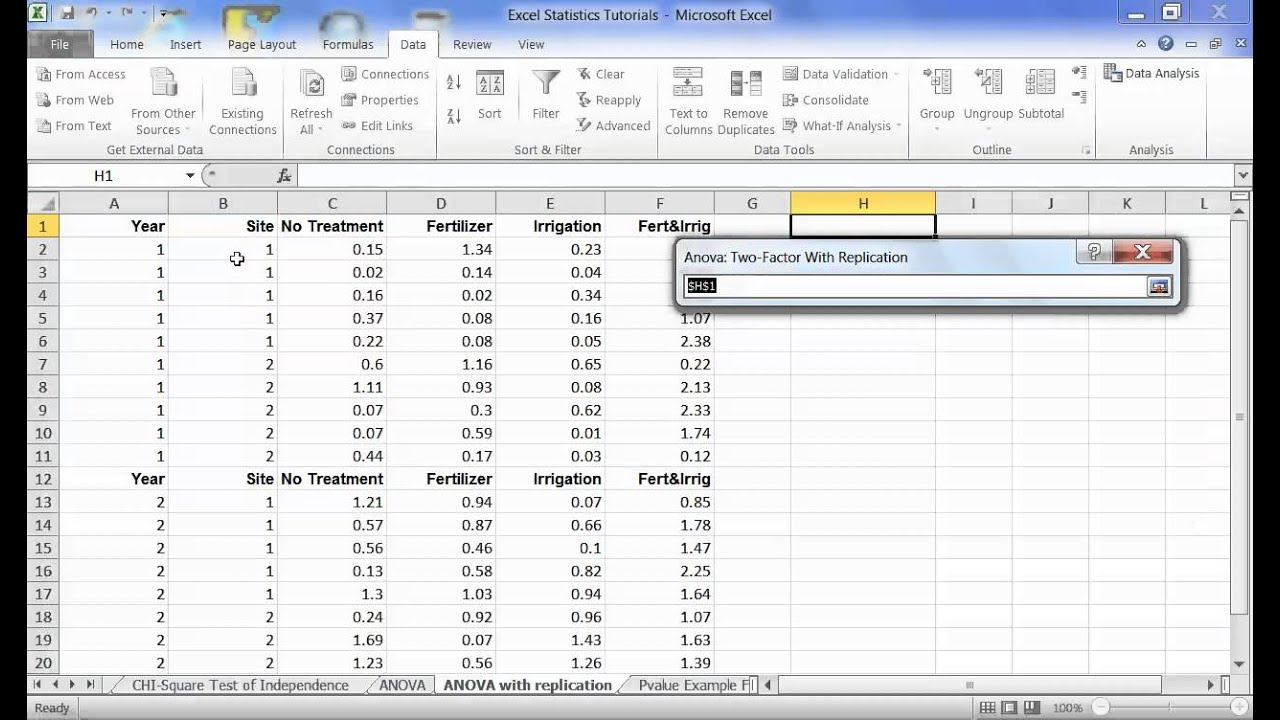
Task: Open the ANOVA sheet tab
Action: click(402, 685)
